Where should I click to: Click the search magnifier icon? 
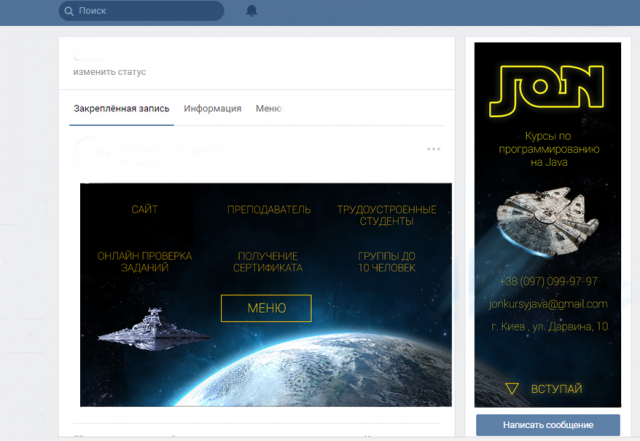point(69,11)
